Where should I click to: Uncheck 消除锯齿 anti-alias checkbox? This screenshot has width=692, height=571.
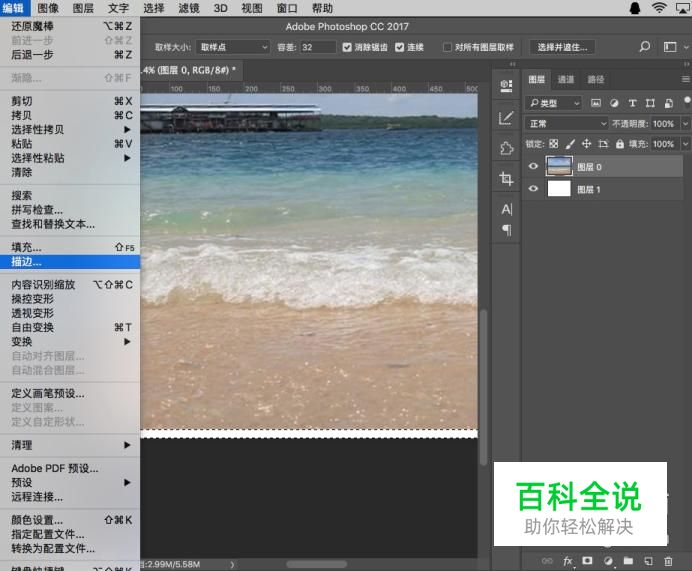347,47
